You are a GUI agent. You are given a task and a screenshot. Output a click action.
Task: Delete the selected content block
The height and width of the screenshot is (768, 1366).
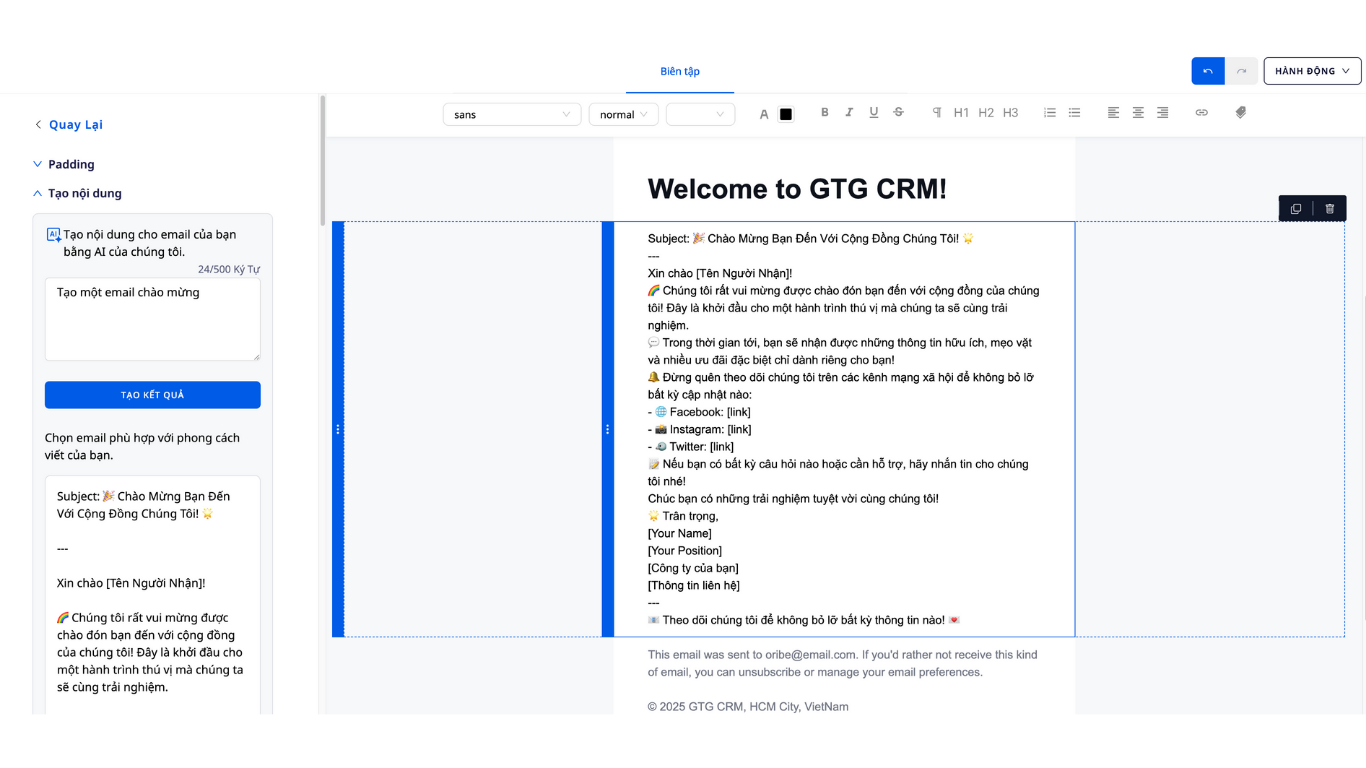[x=1330, y=208]
